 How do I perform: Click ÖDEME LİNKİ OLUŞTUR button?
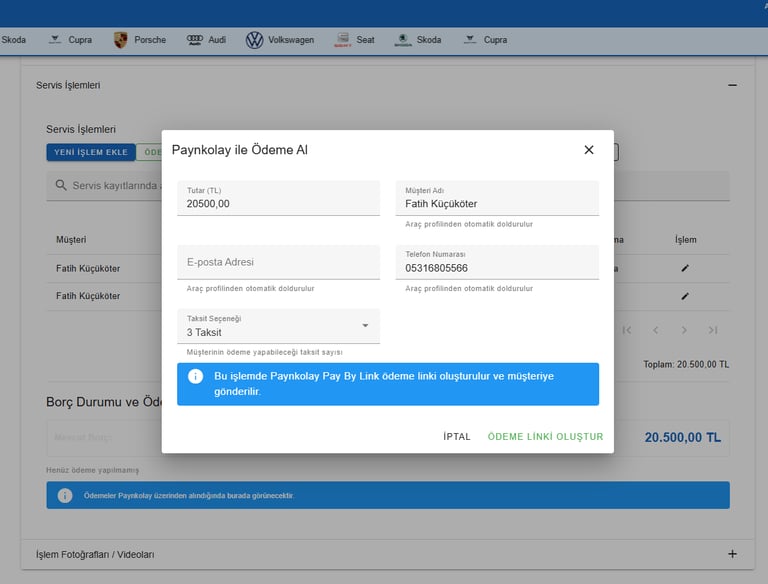545,437
